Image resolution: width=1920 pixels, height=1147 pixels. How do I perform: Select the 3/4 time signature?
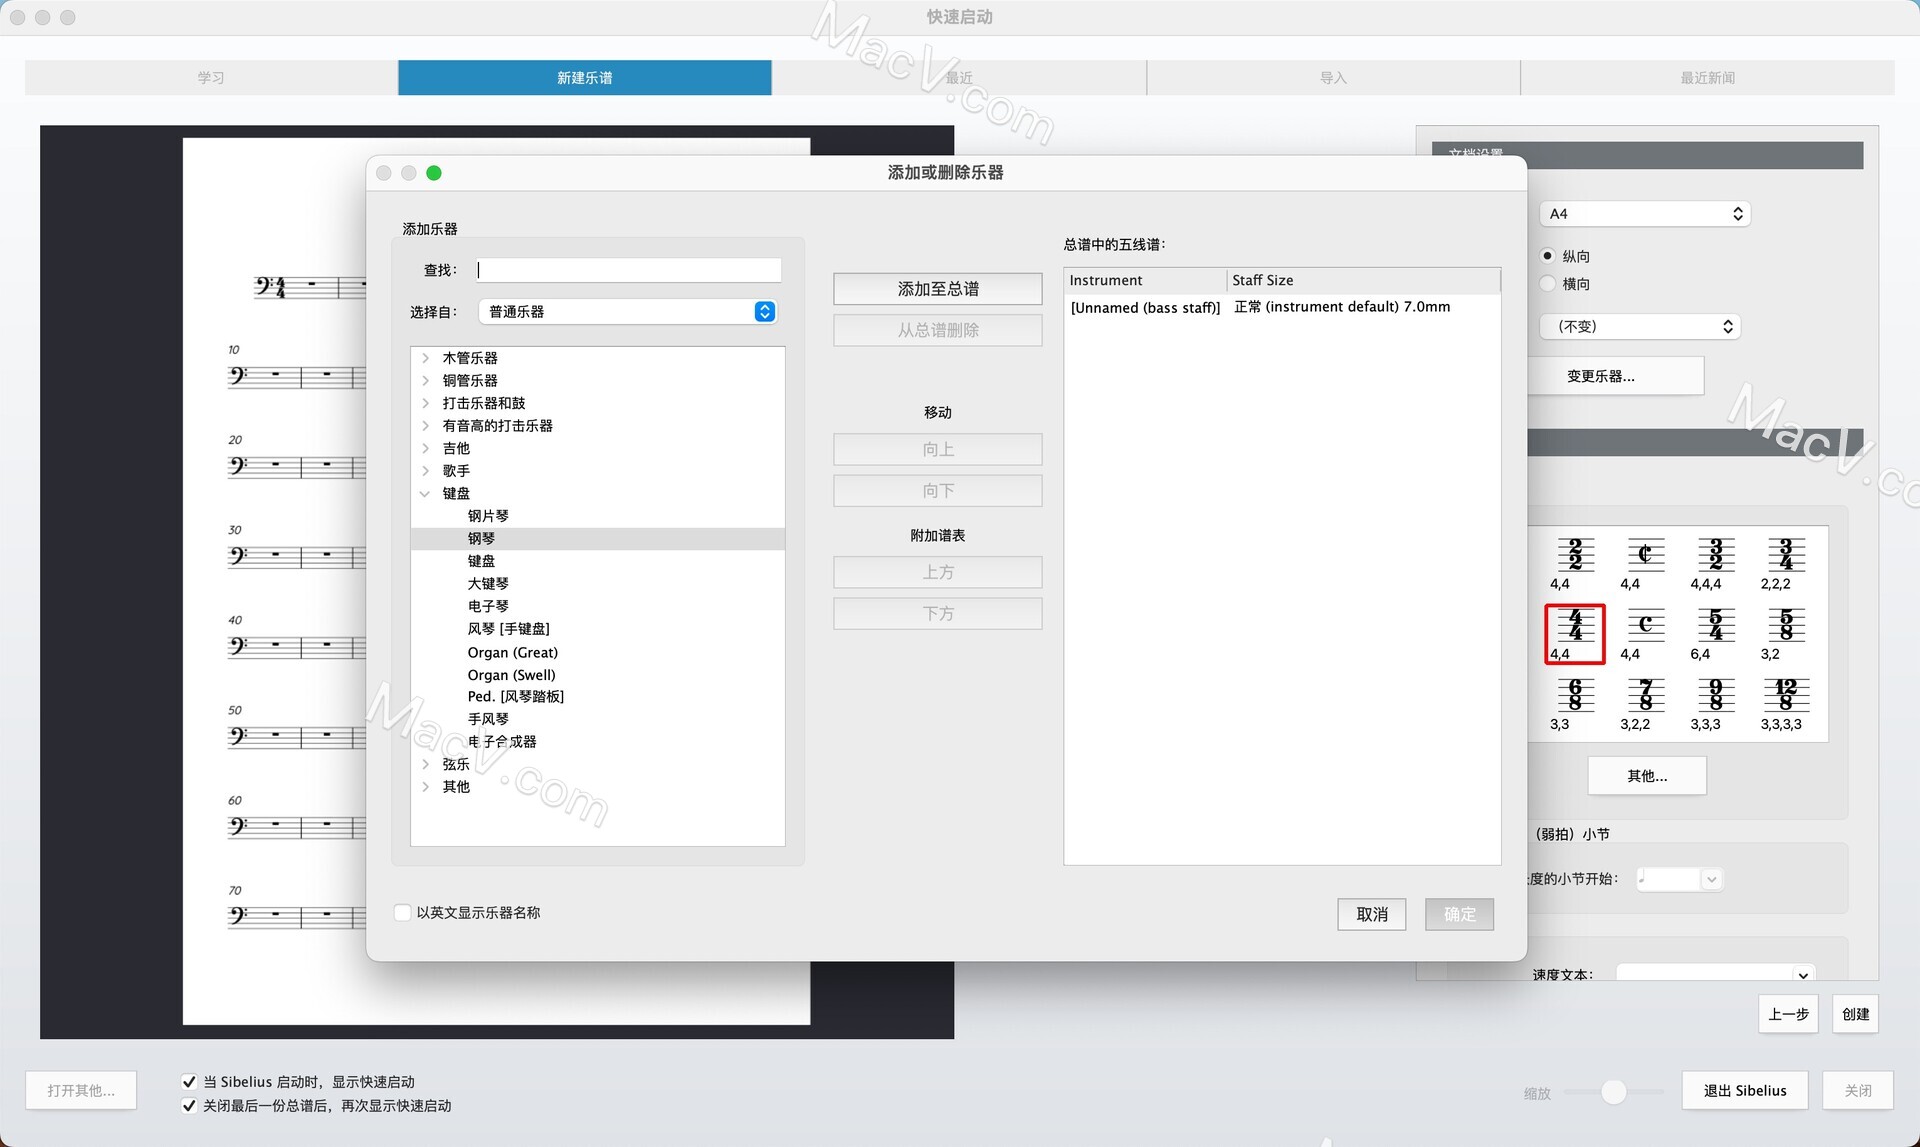1785,563
